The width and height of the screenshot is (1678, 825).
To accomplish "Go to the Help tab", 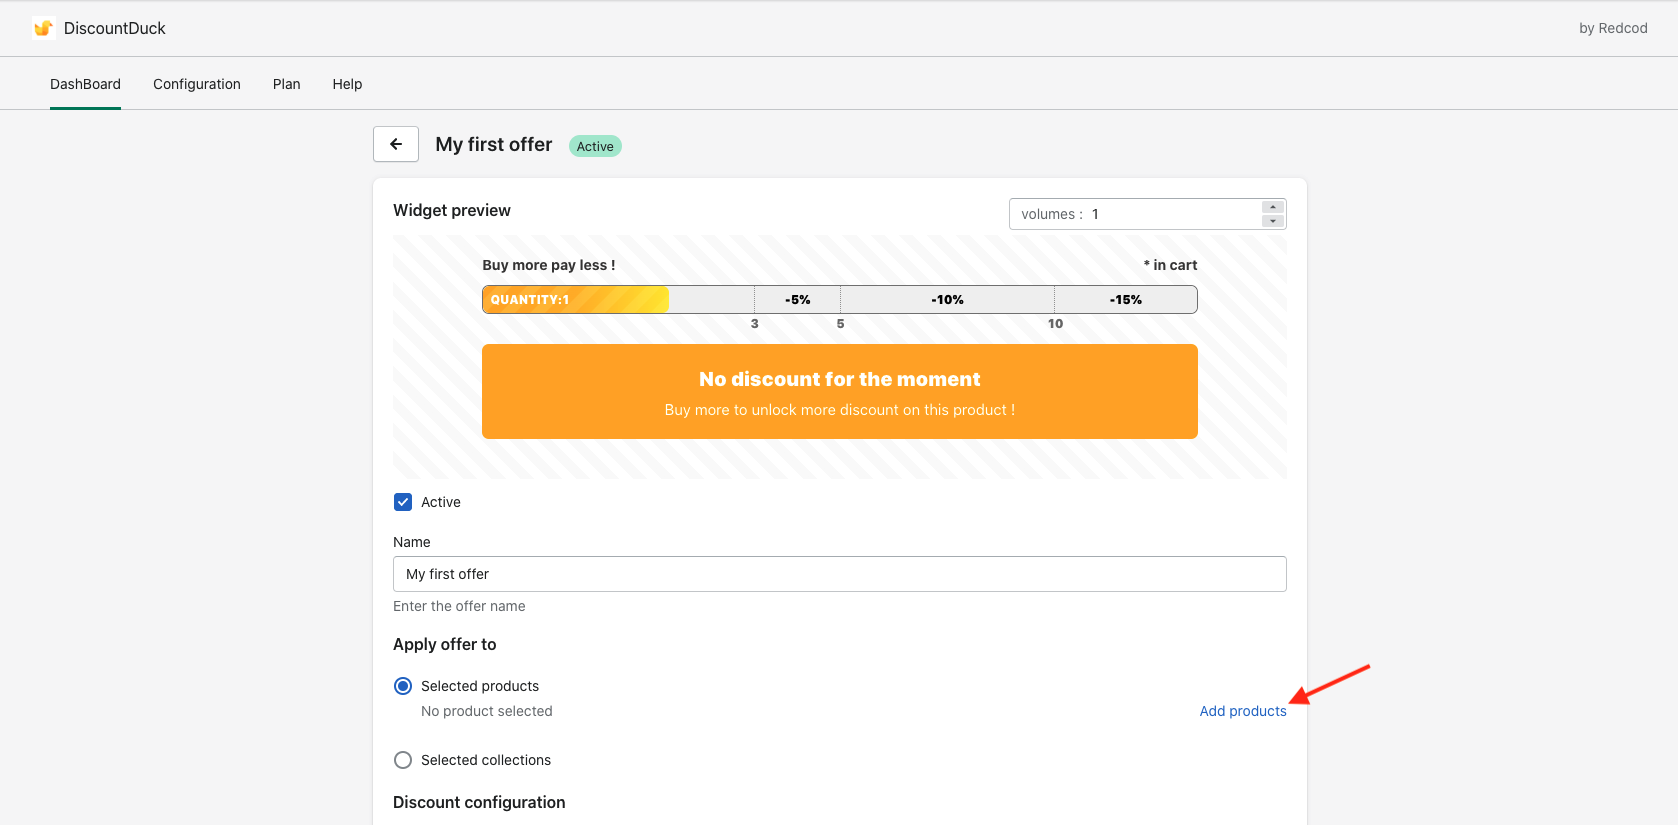I will 347,84.
